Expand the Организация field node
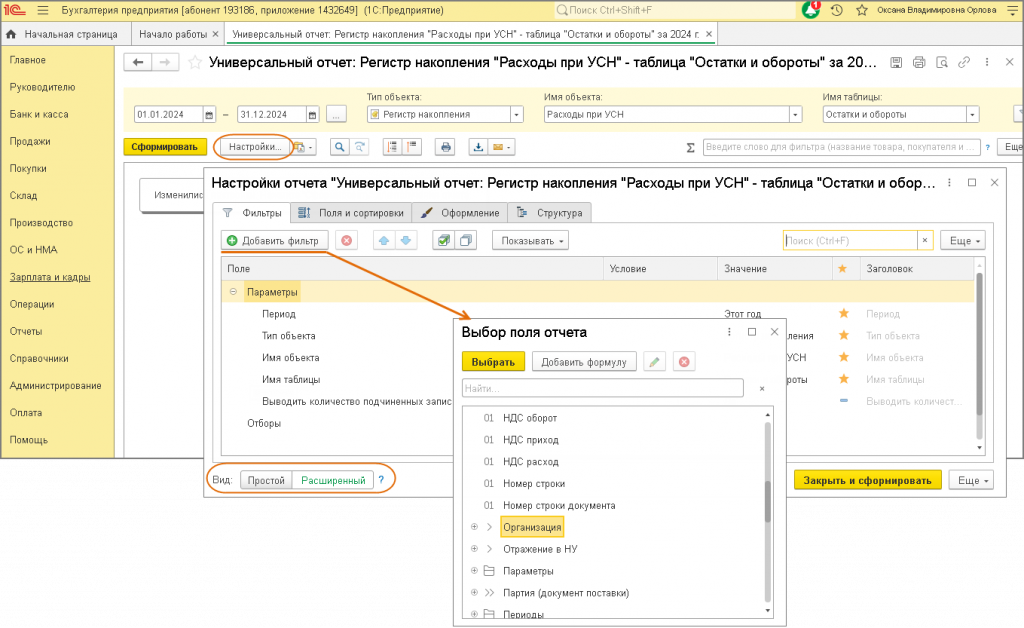1024x628 pixels. [475, 527]
